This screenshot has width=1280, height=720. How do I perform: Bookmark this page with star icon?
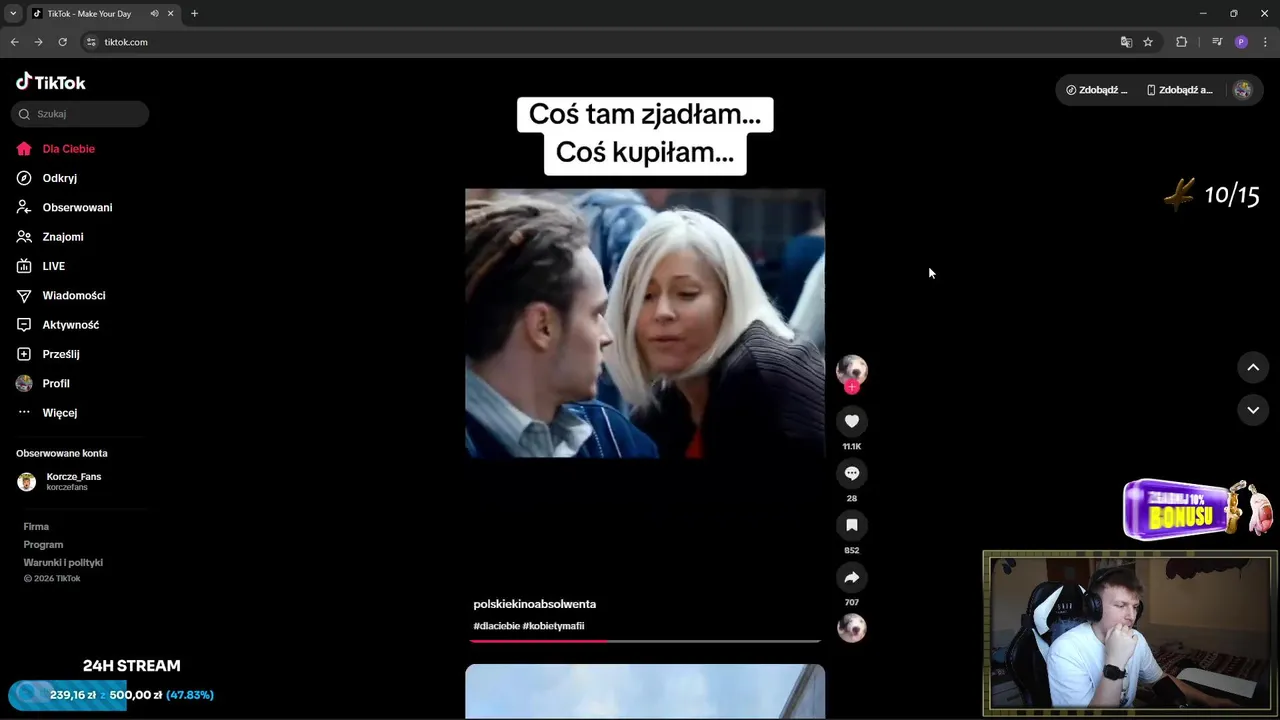tap(1148, 42)
